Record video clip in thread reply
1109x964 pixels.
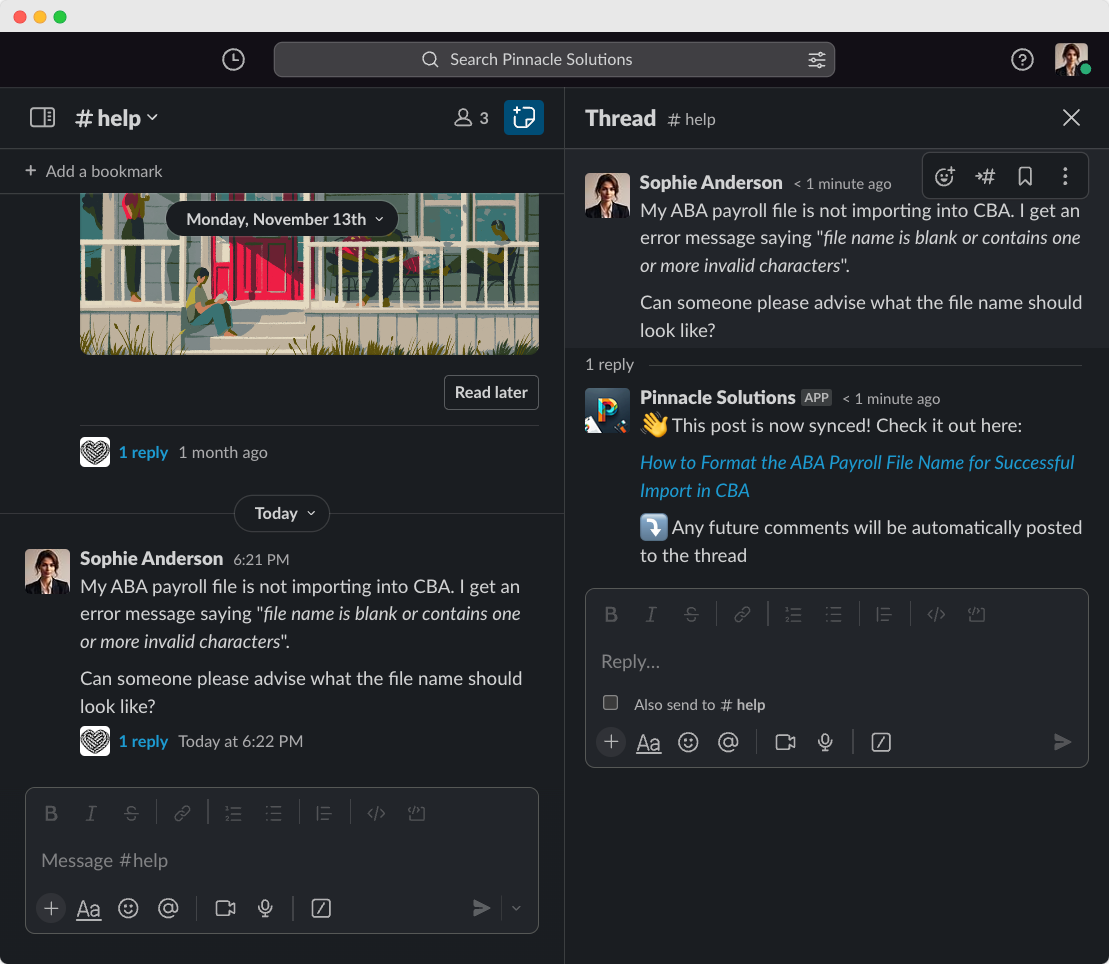pyautogui.click(x=785, y=742)
